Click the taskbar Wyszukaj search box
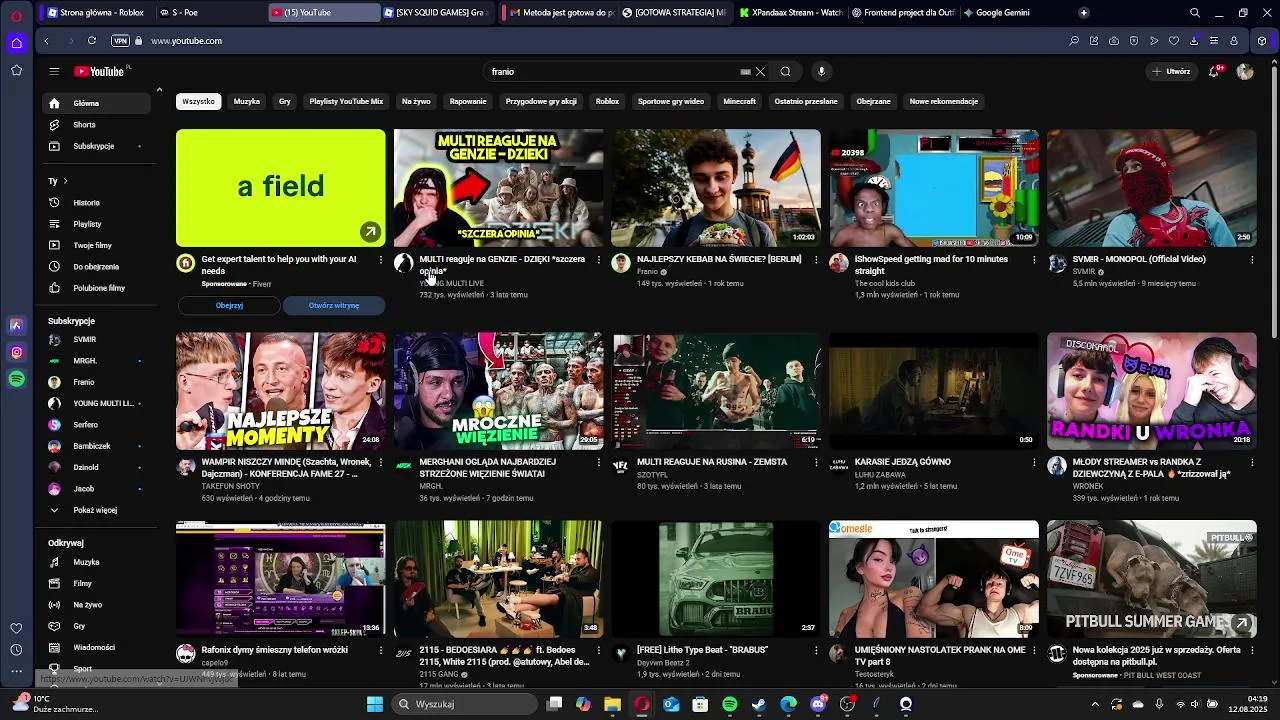This screenshot has width=1280, height=720. point(464,704)
